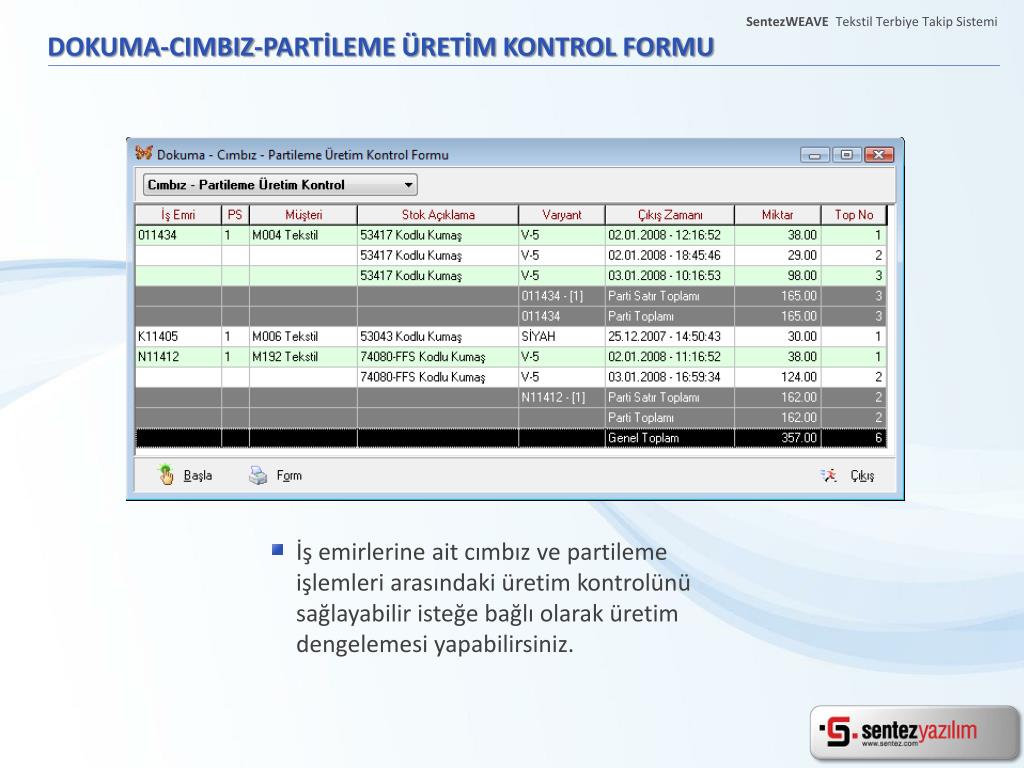
Task: Click the Stok Açıklama column header
Action: (x=438, y=215)
